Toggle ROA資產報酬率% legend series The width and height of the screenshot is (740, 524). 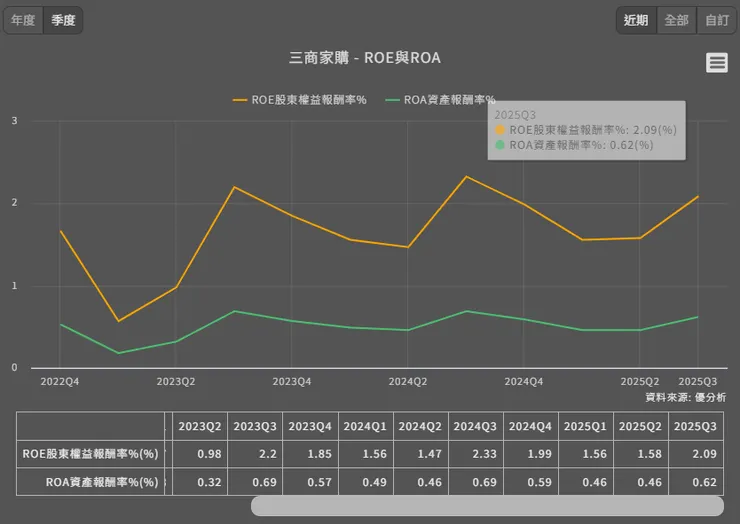coord(440,100)
